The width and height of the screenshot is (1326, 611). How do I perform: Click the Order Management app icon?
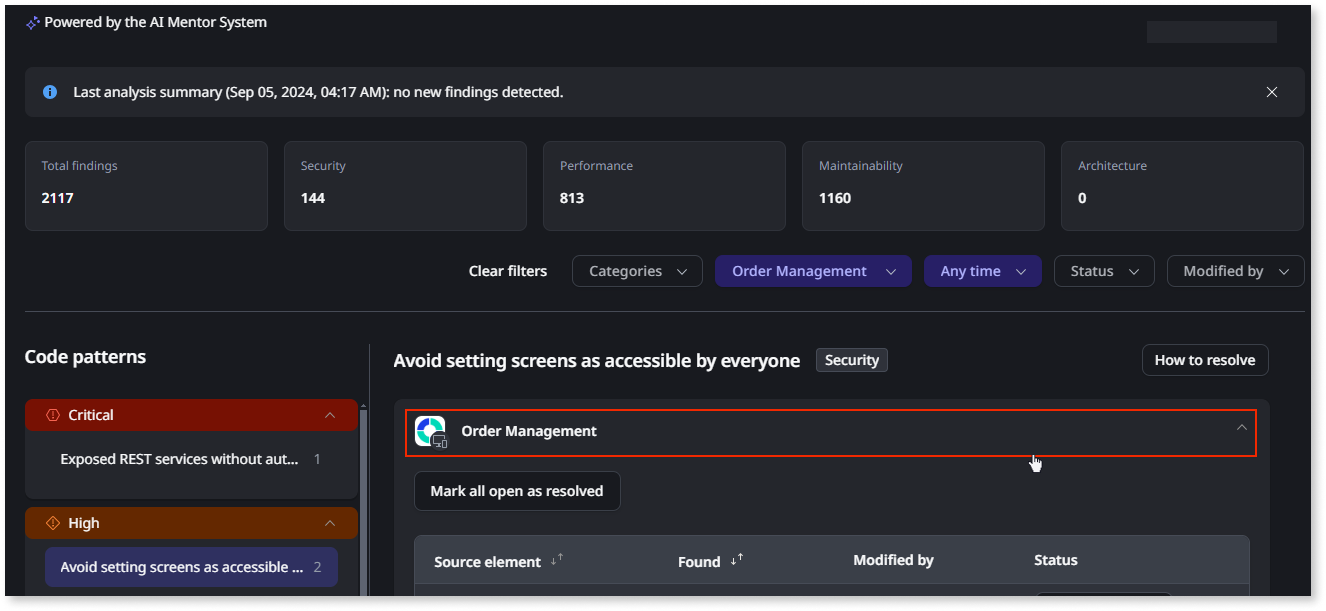tap(431, 431)
